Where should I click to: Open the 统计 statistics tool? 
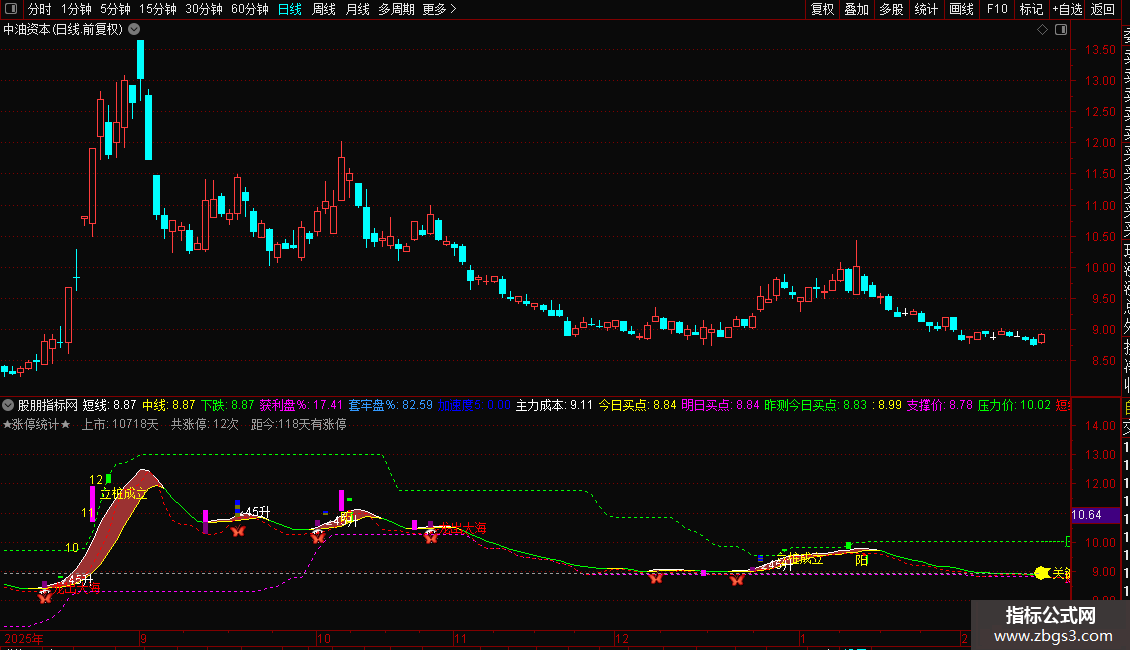[x=926, y=9]
